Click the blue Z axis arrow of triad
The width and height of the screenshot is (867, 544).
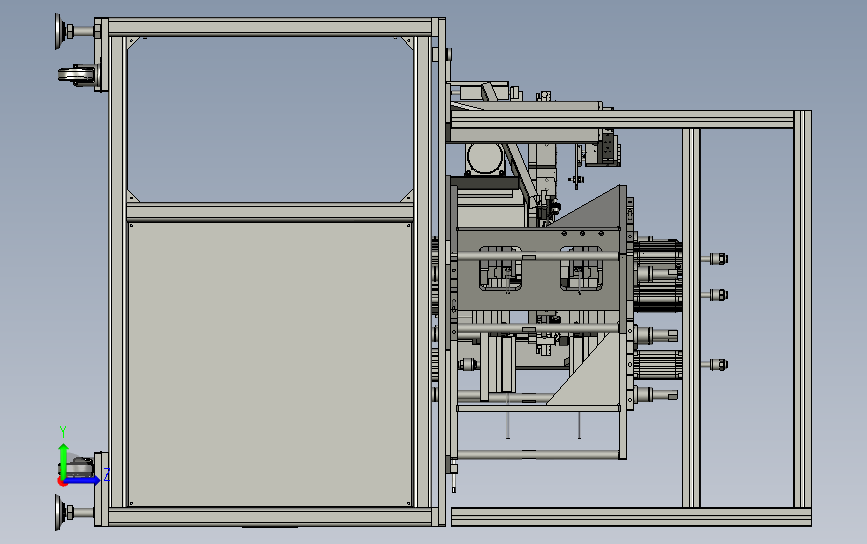tap(84, 479)
